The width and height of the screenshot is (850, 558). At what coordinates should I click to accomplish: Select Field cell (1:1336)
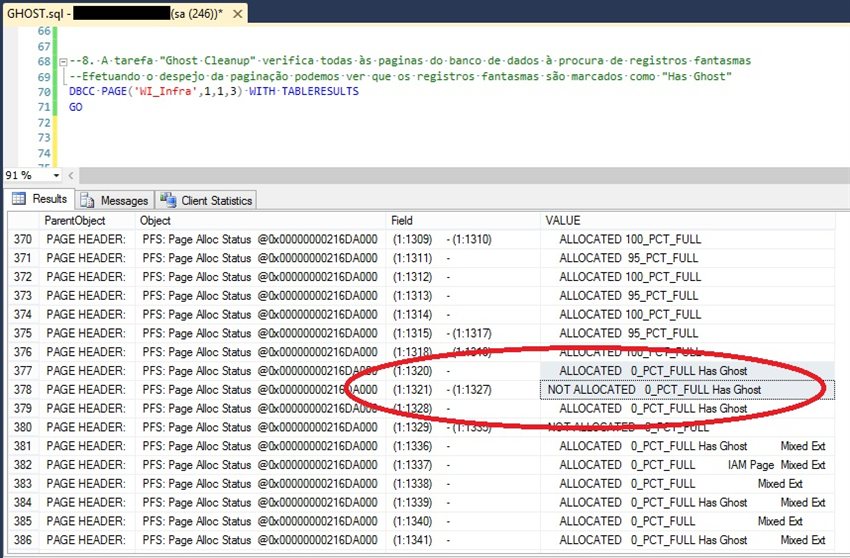(x=463, y=446)
